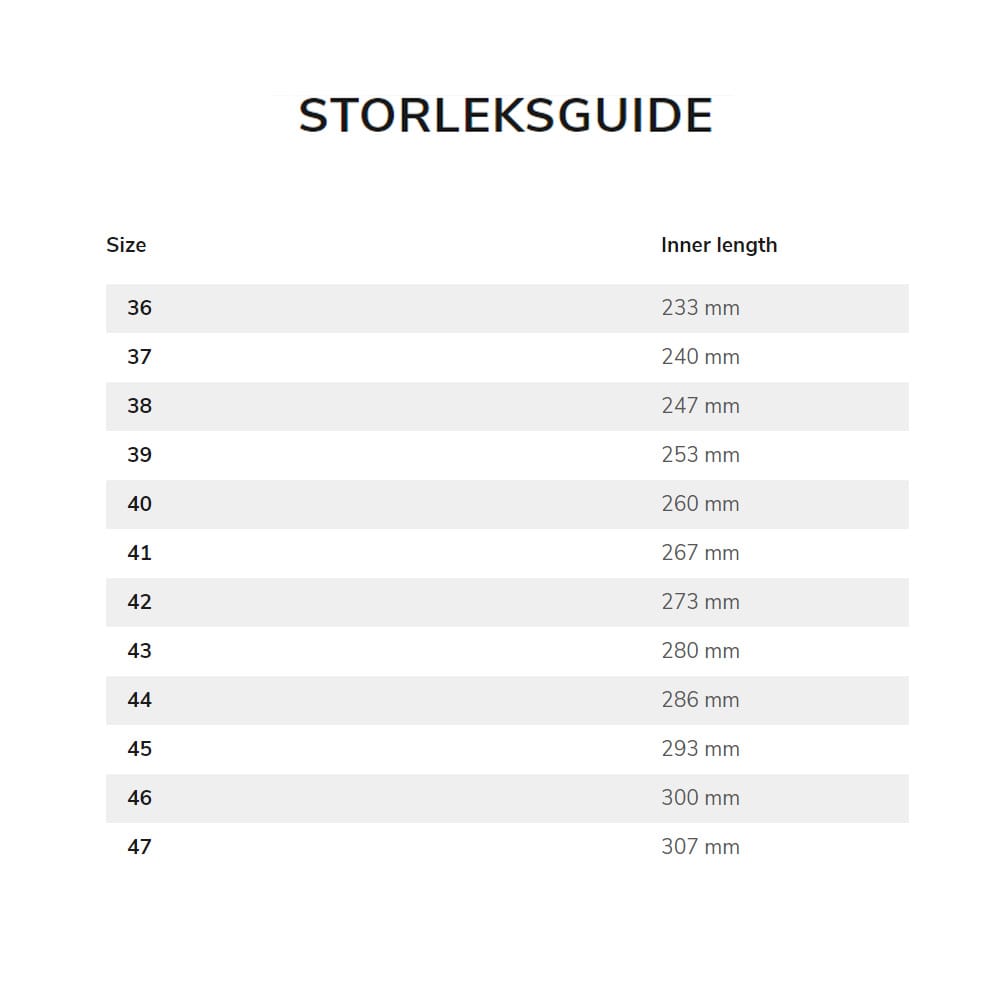Screen dimensions: 1000x1000
Task: Click size 37 row label
Action: [x=140, y=357]
